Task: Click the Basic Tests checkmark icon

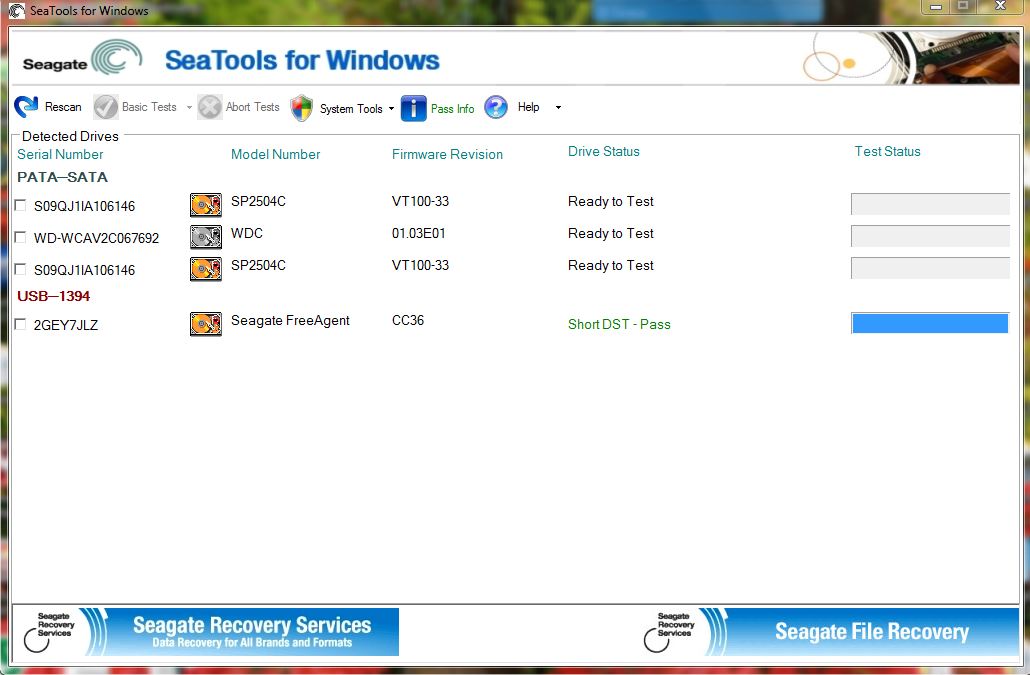Action: pos(105,107)
